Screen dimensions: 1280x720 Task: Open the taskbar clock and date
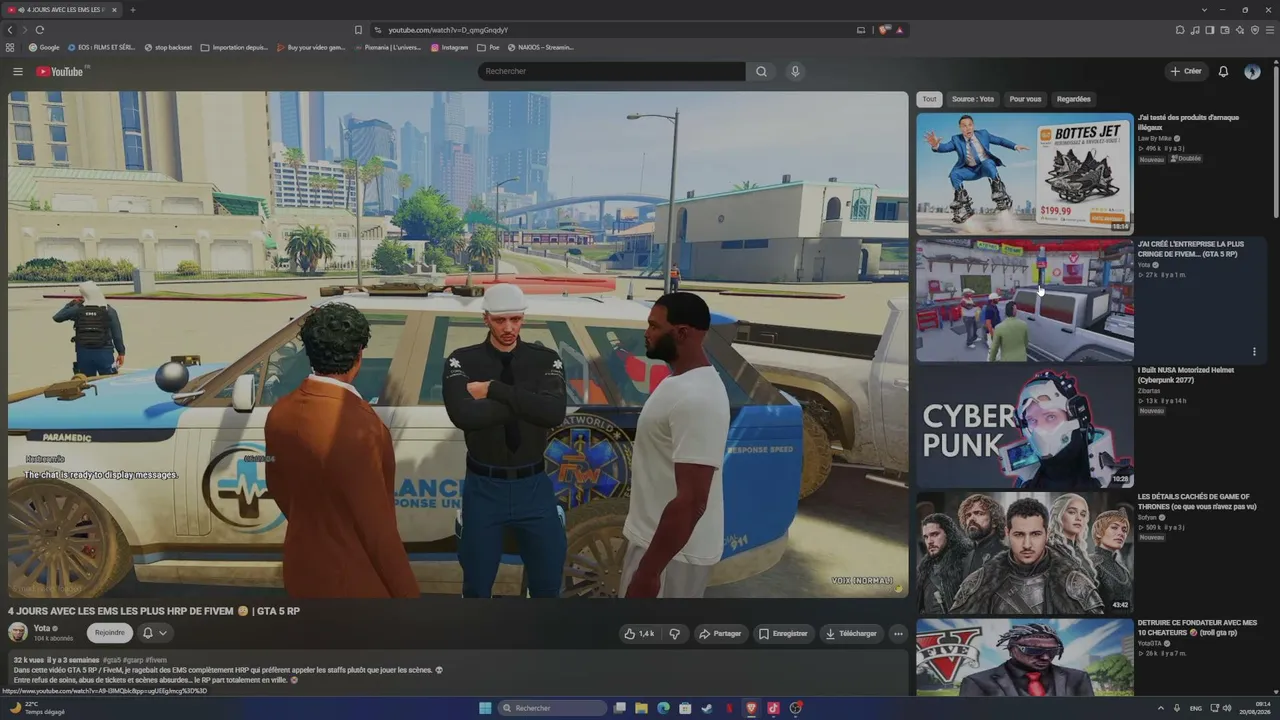pos(1253,708)
